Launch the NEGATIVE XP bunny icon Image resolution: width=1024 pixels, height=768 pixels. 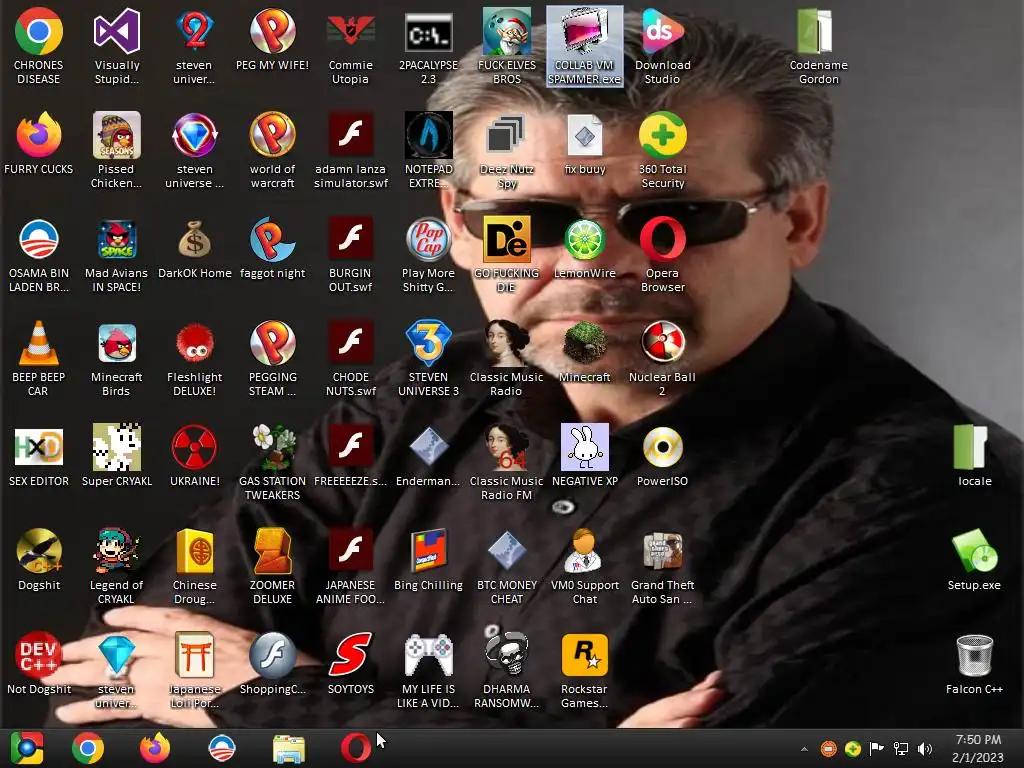[x=584, y=447]
